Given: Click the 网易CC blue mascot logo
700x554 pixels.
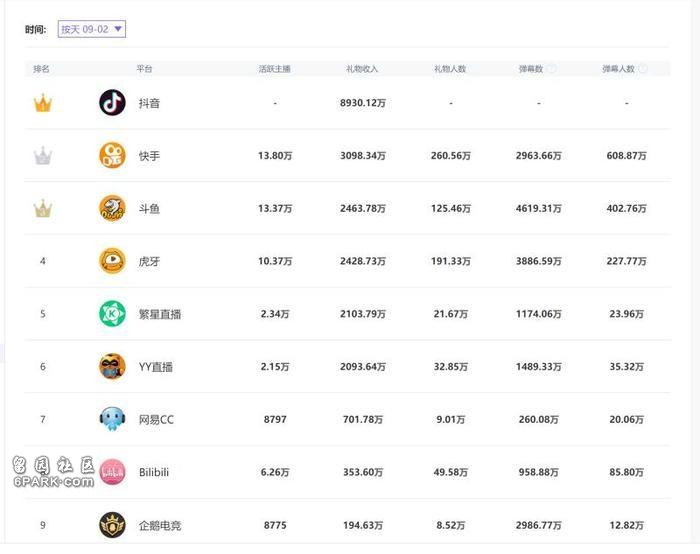Looking at the screenshot, I should pyautogui.click(x=112, y=419).
